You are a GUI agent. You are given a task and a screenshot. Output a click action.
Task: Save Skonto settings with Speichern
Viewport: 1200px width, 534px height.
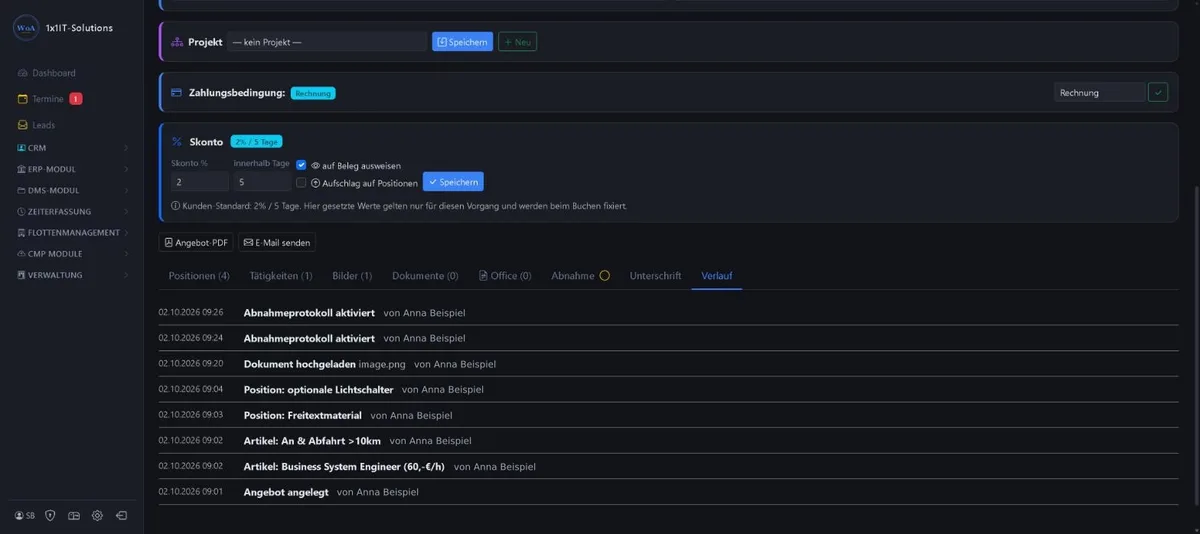453,182
